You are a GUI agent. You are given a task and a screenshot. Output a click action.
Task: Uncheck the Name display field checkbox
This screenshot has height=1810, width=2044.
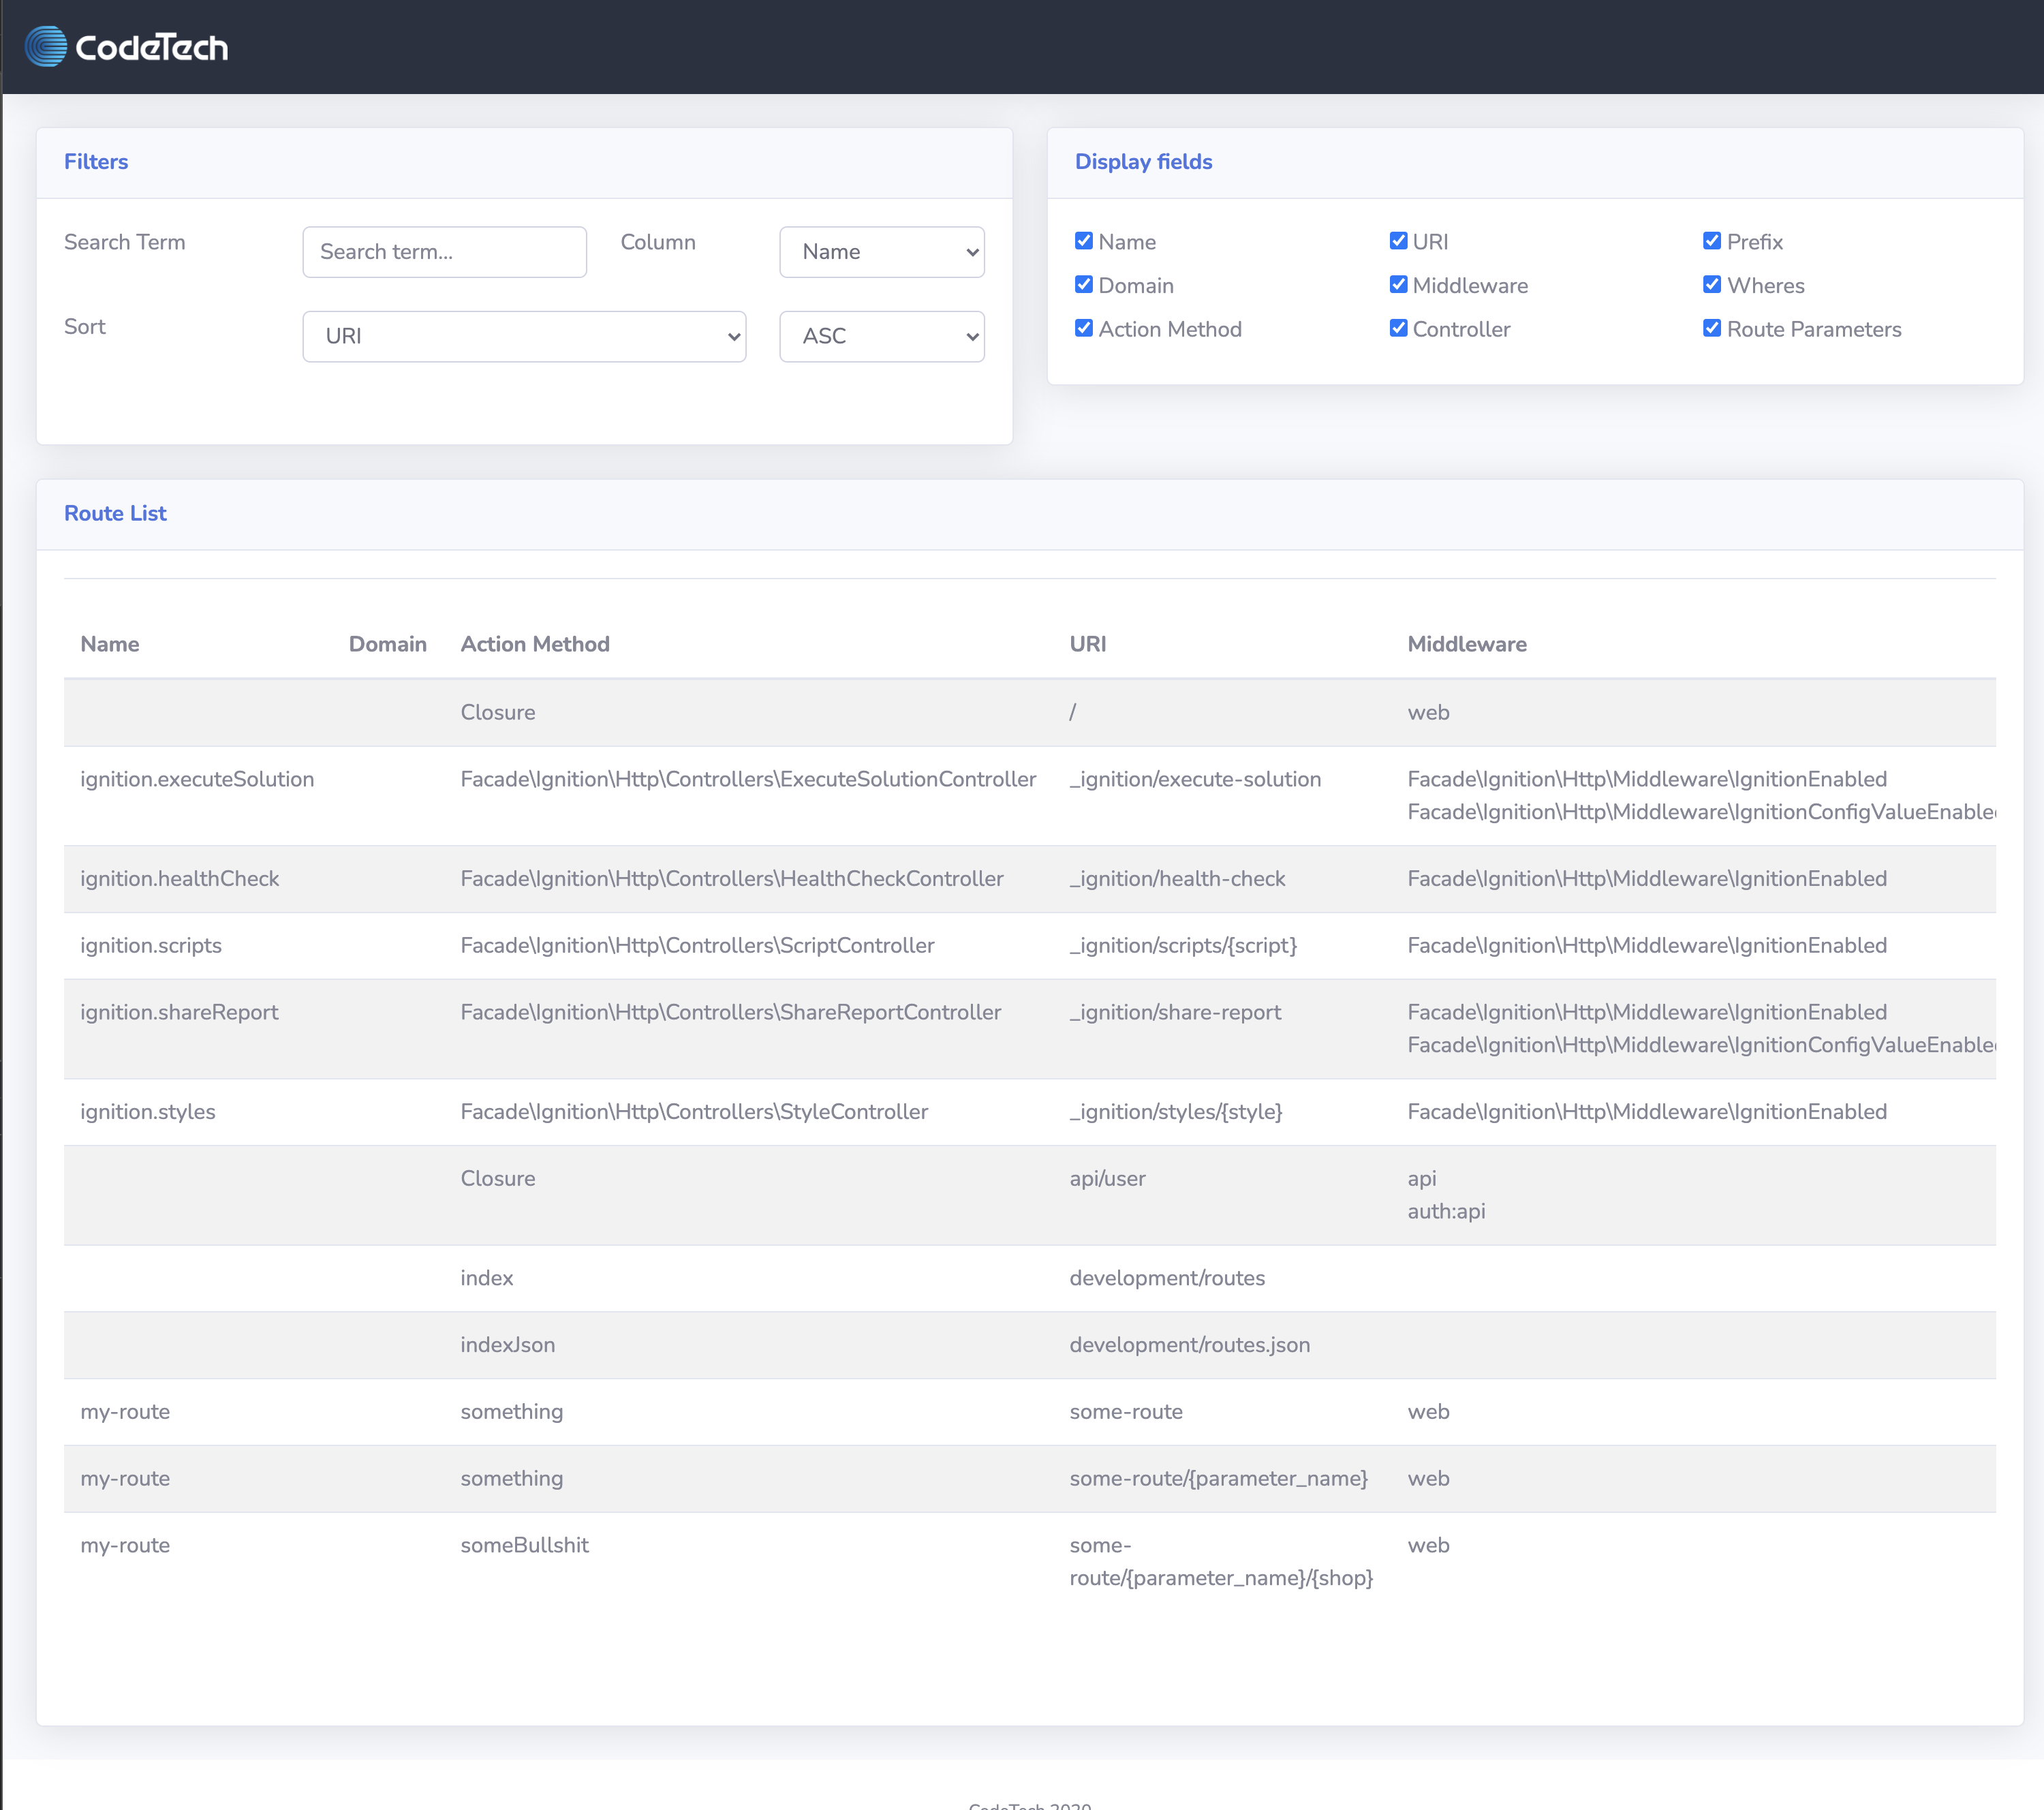pyautogui.click(x=1083, y=241)
